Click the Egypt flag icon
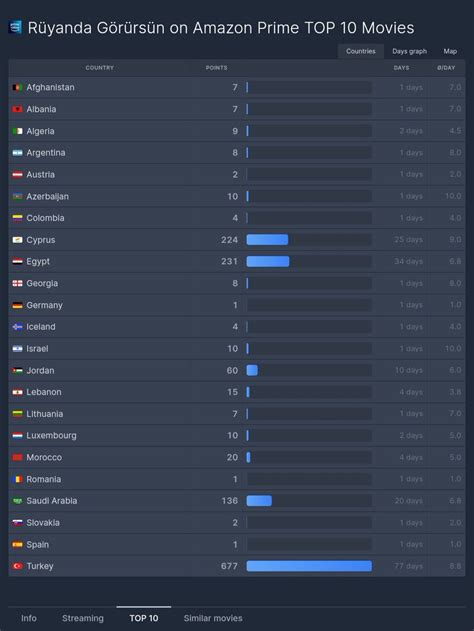 pyautogui.click(x=17, y=262)
